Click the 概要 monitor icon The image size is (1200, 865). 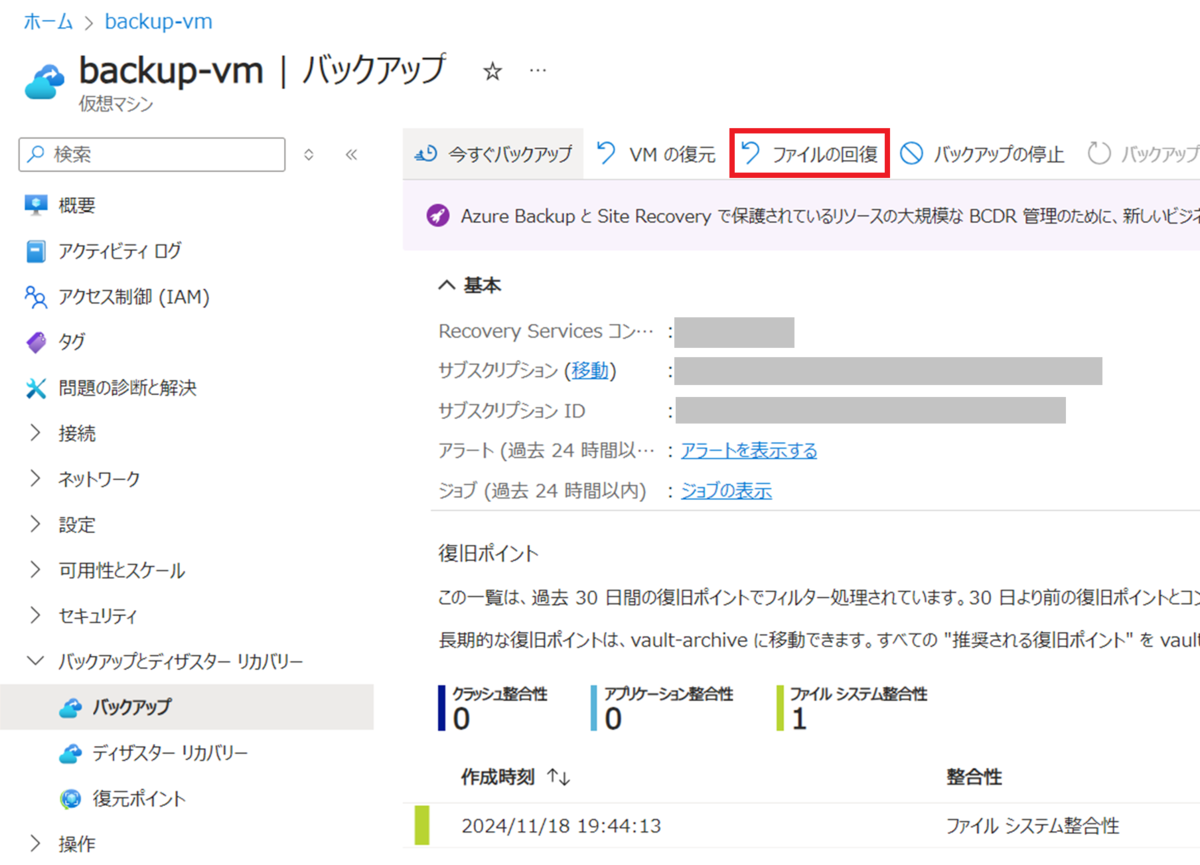36,205
